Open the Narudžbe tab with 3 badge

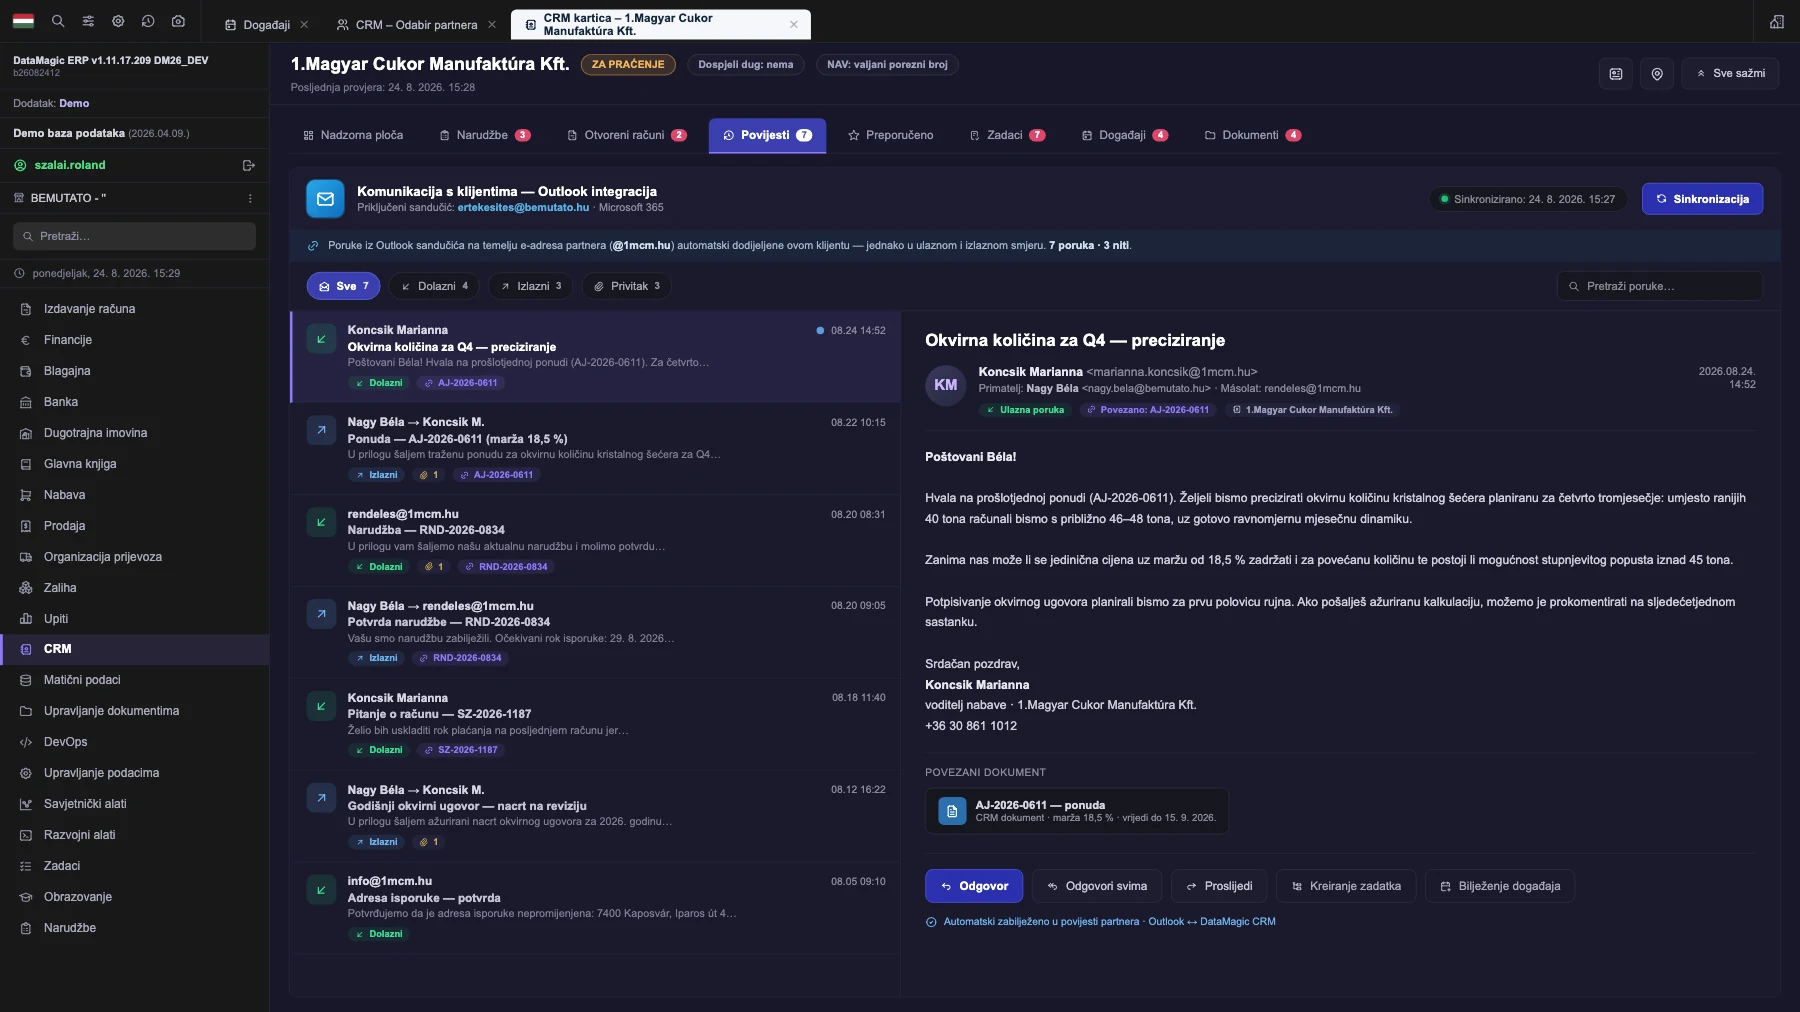coord(485,136)
